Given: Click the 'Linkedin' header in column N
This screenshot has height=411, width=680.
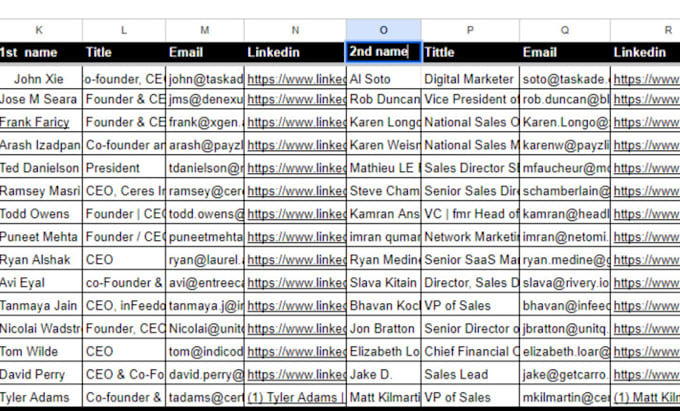Looking at the screenshot, I should coord(295,52).
